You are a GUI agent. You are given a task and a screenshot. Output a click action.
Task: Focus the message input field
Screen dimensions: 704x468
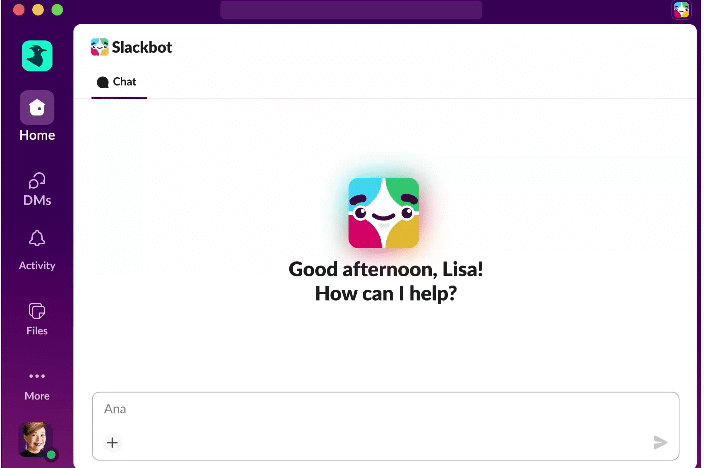pyautogui.click(x=385, y=409)
